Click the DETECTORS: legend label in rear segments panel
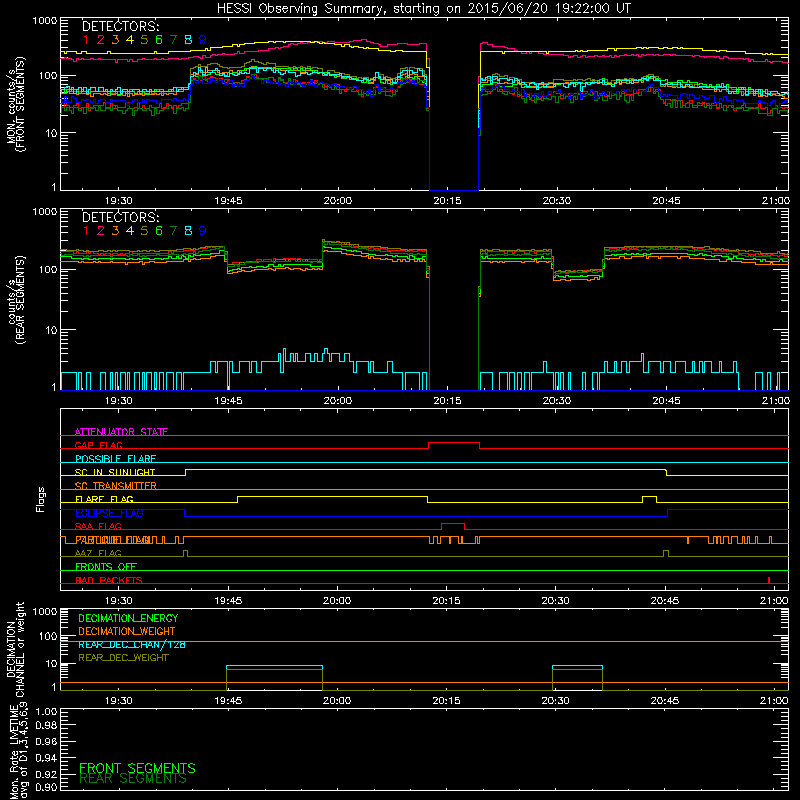The image size is (800, 800). 120,218
